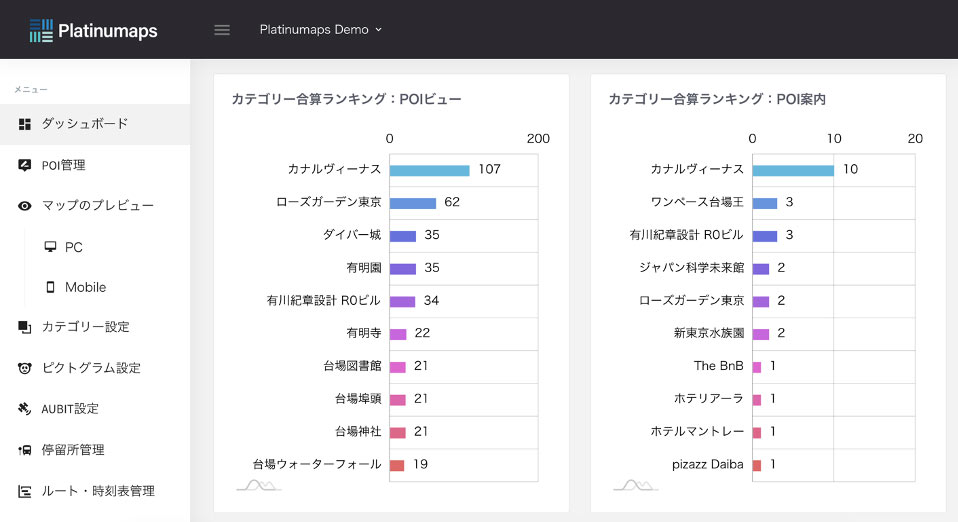Click 有川紀章設計 ROビル bar valued 34
This screenshot has width=958, height=522.
tap(403, 301)
